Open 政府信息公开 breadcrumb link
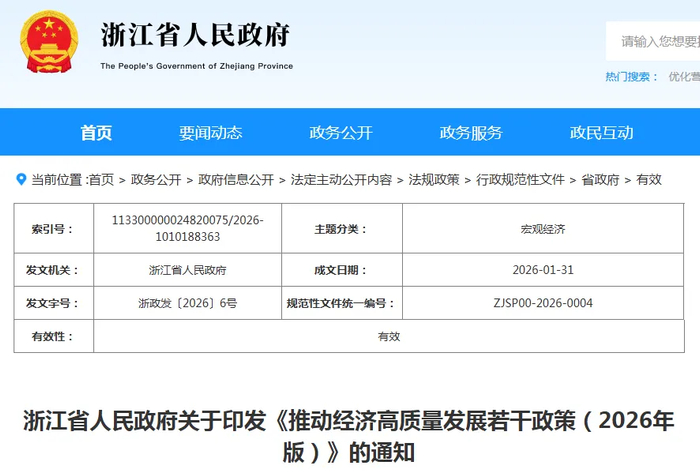Image resolution: width=700 pixels, height=473 pixels. coord(236,180)
